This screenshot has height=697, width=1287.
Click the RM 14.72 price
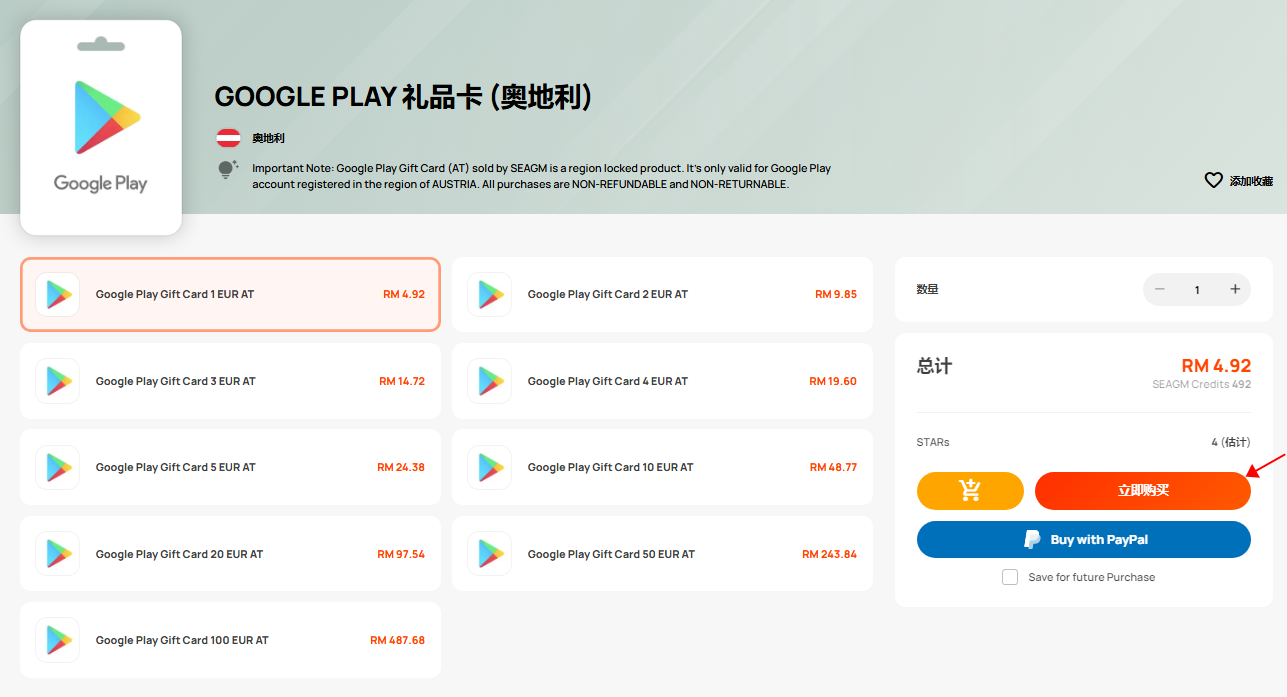pos(402,381)
